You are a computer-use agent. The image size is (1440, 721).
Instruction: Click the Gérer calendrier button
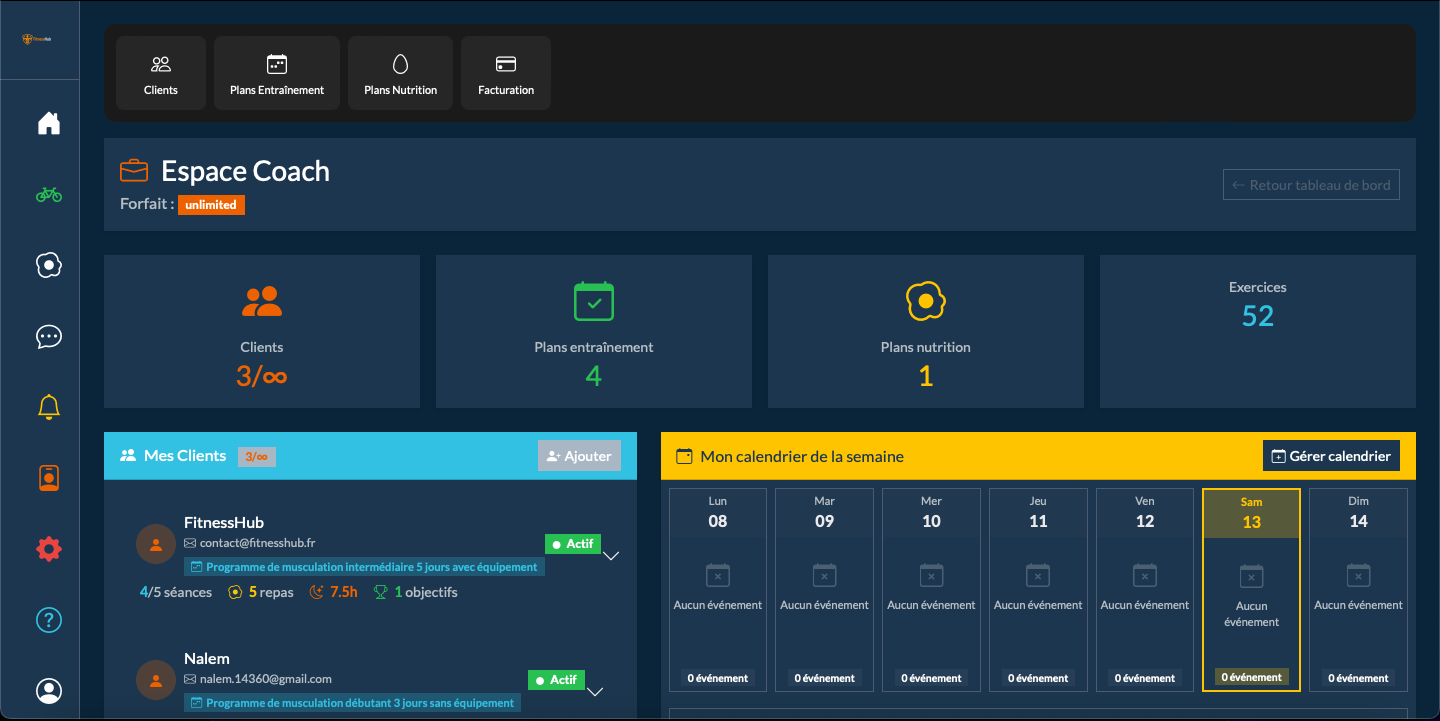click(x=1331, y=456)
